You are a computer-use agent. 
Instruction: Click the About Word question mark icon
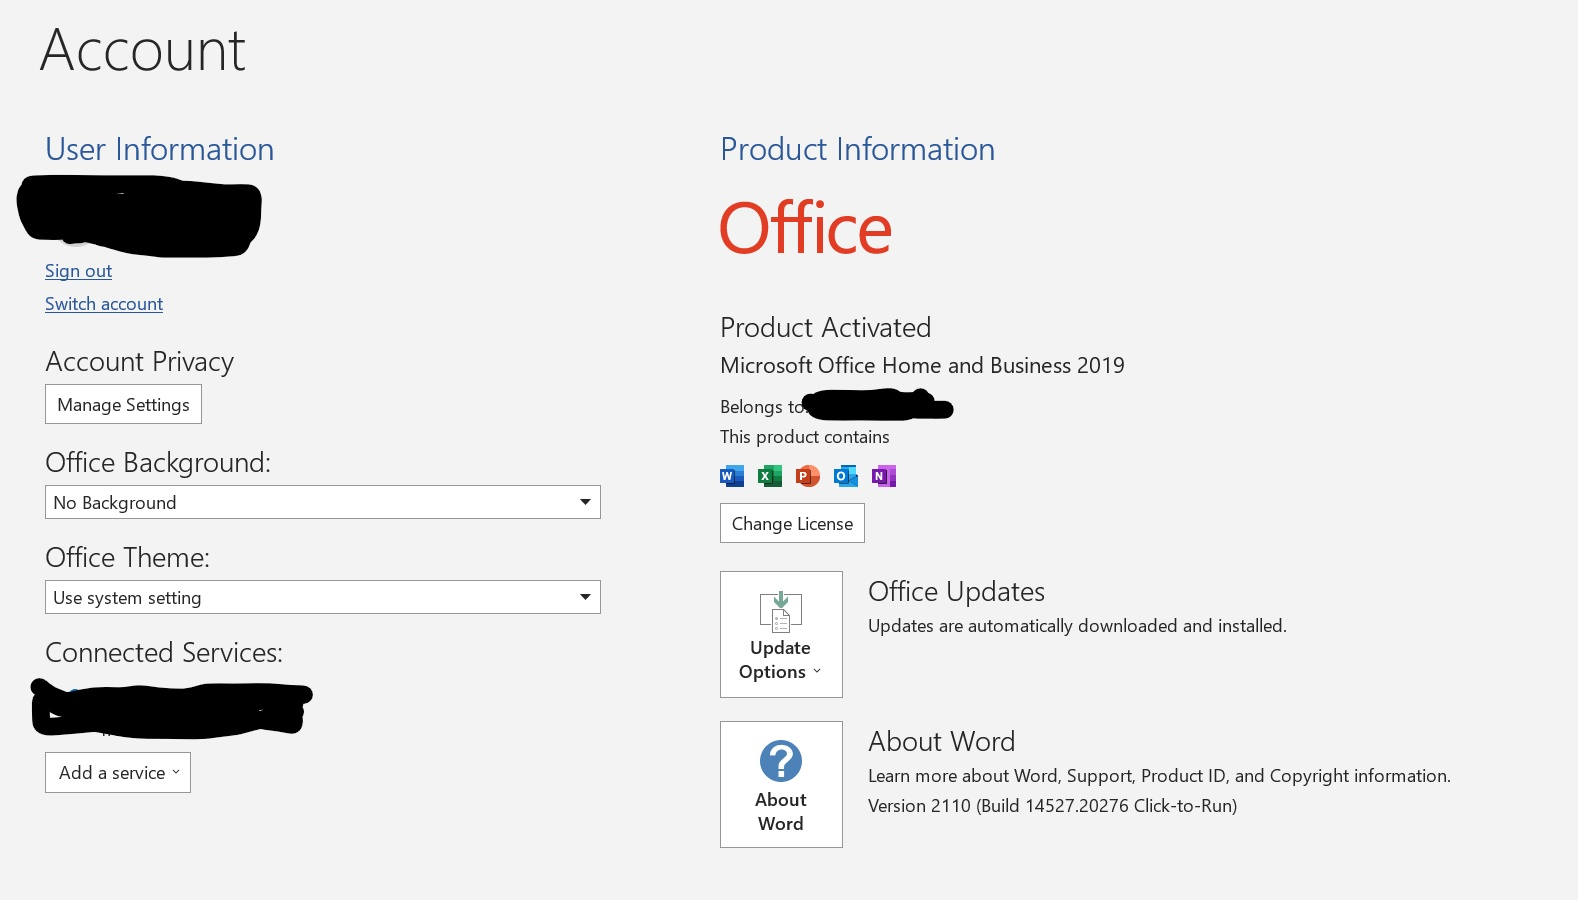pyautogui.click(x=781, y=761)
